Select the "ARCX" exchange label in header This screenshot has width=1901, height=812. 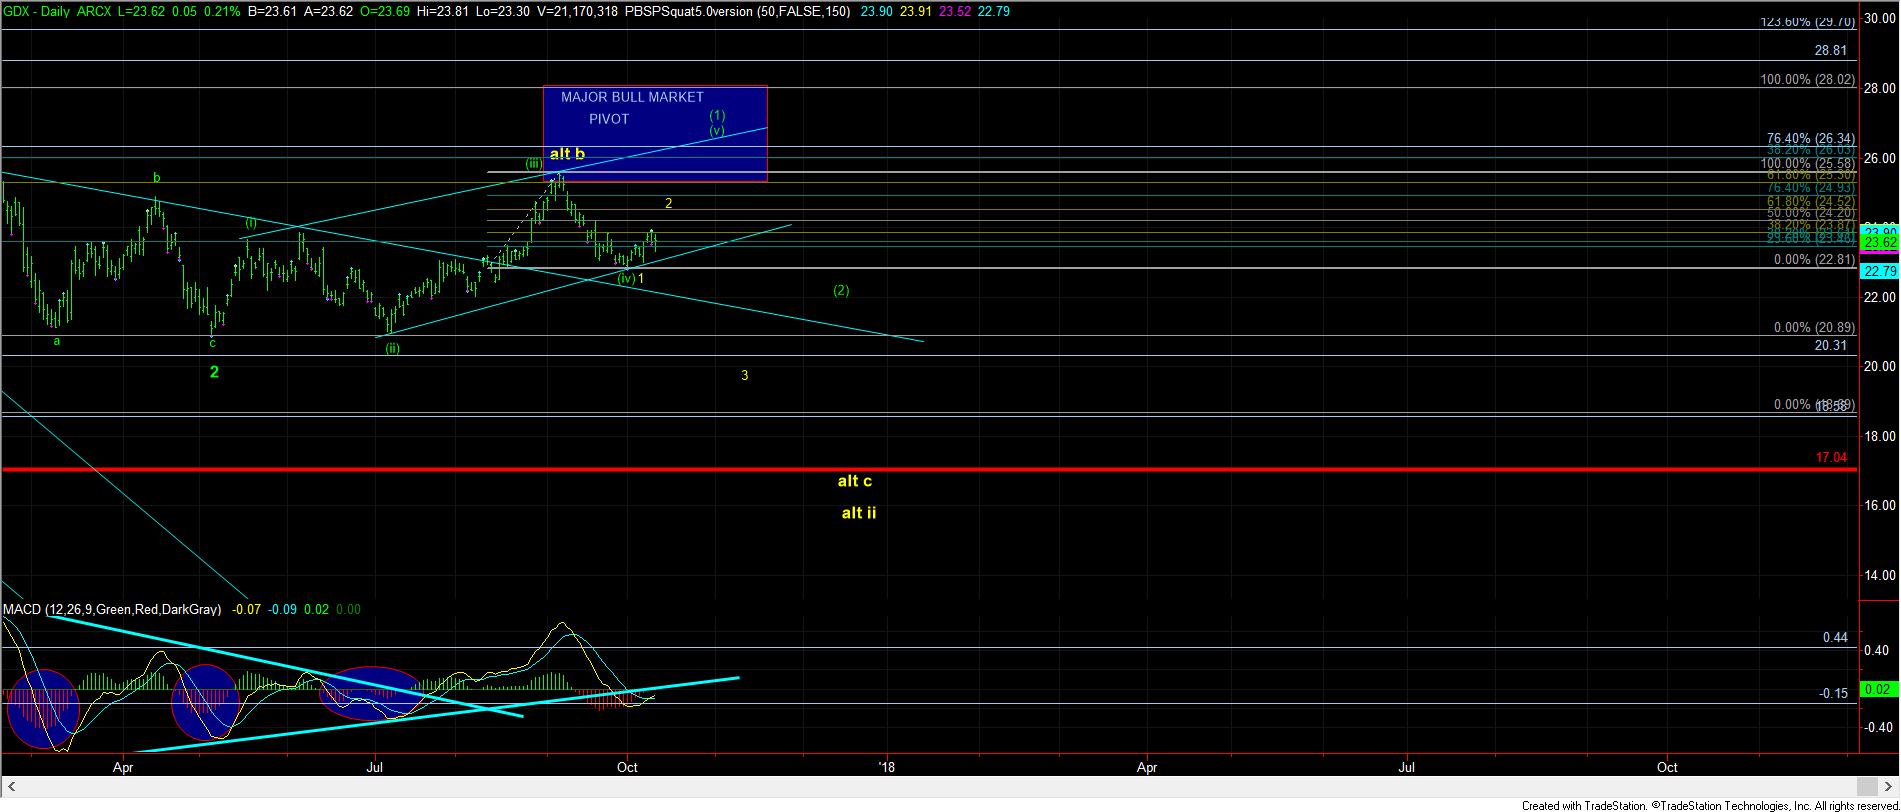(94, 12)
